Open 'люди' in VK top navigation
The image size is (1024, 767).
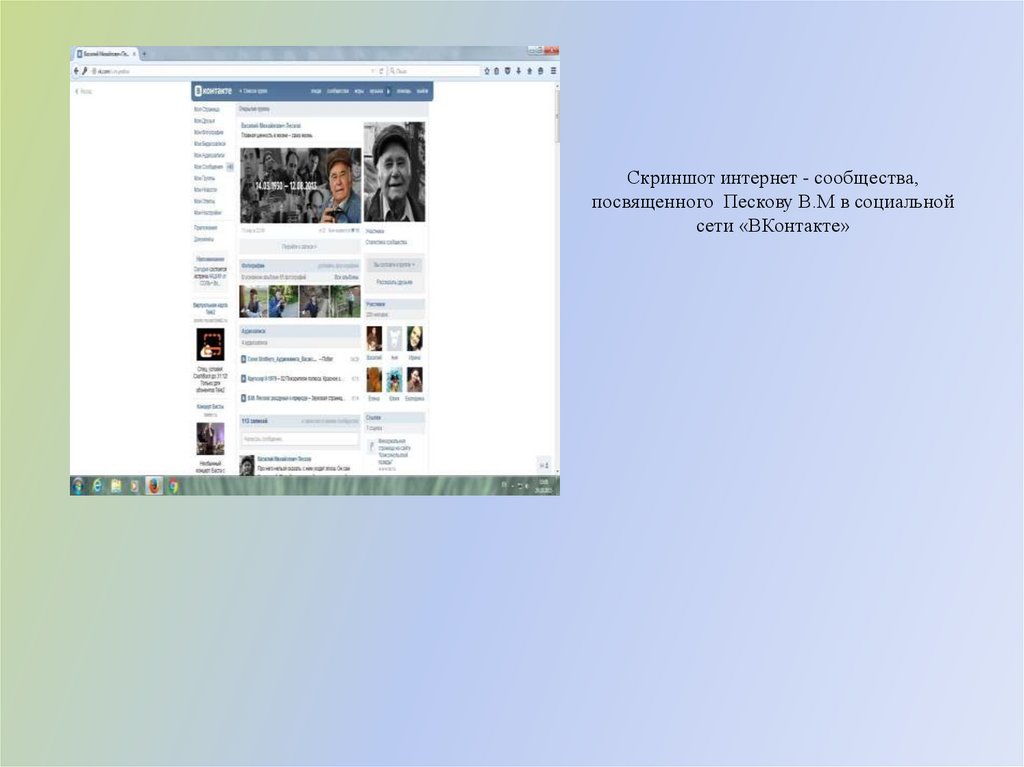316,91
